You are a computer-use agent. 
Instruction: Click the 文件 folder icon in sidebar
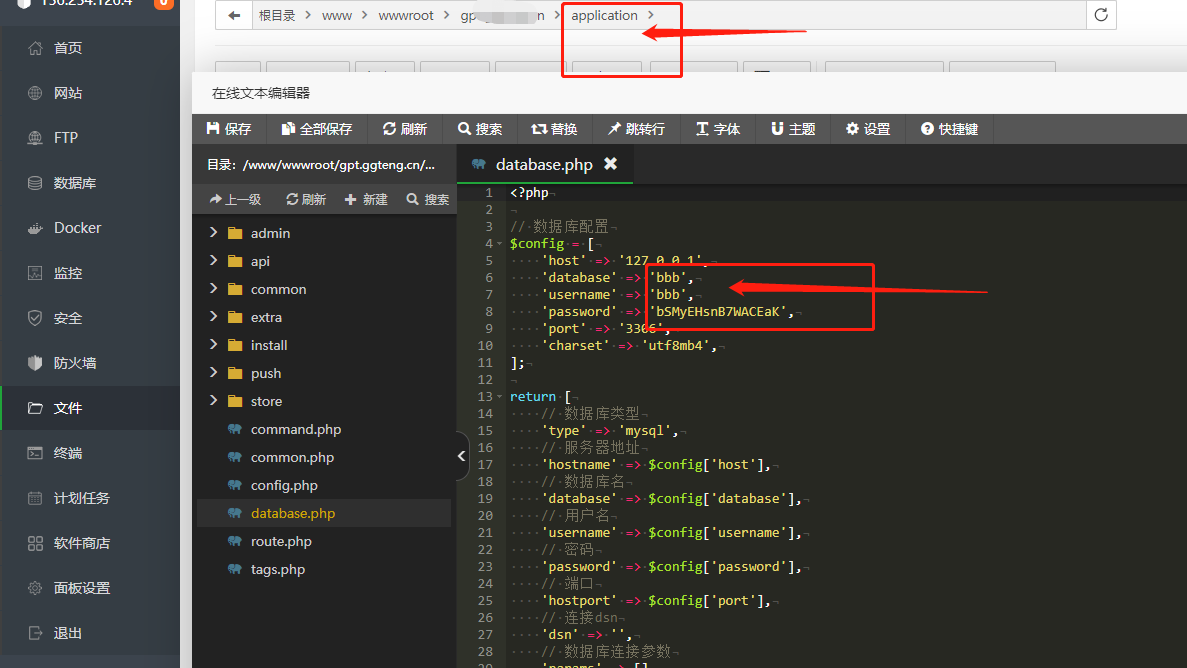[x=35, y=408]
